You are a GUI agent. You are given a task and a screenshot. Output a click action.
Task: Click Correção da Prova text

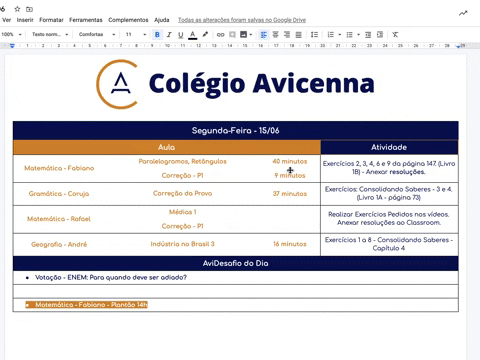coord(182,193)
